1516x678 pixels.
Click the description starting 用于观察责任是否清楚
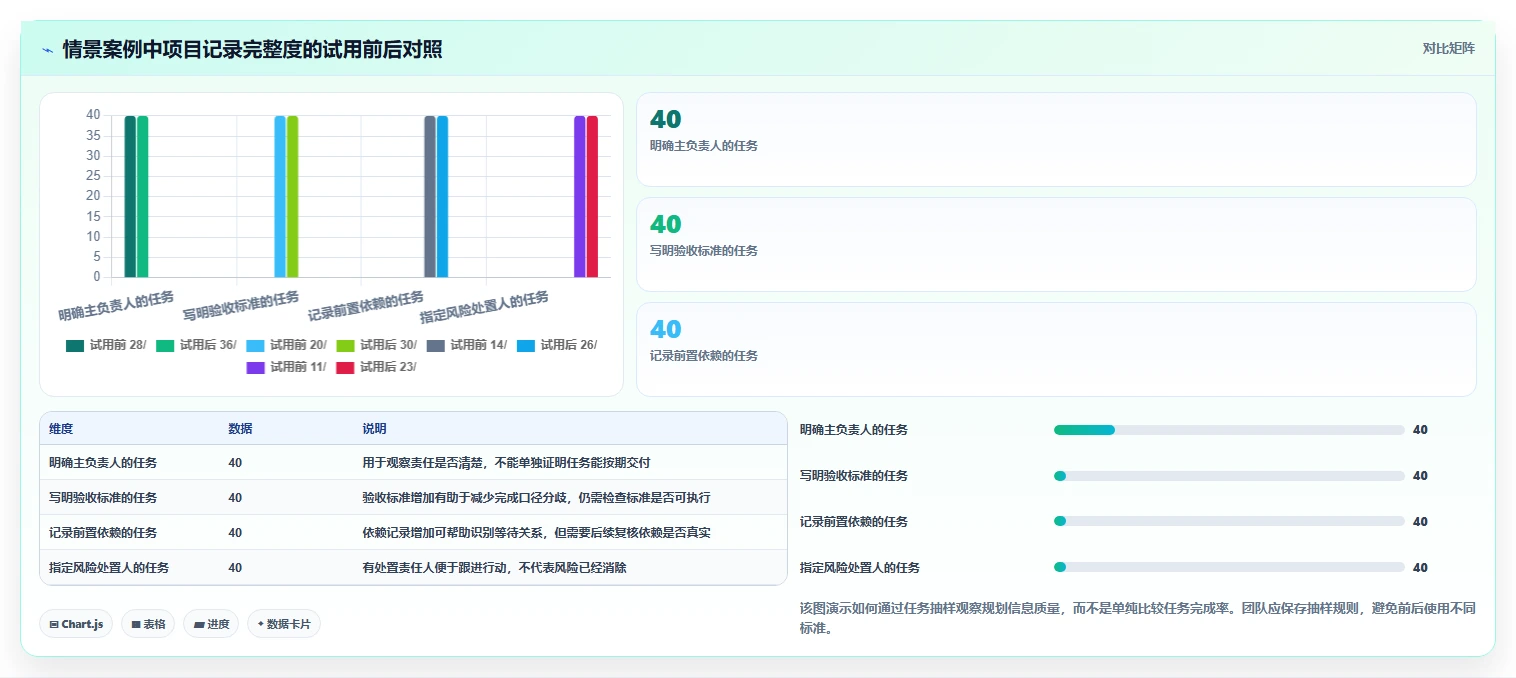(506, 463)
